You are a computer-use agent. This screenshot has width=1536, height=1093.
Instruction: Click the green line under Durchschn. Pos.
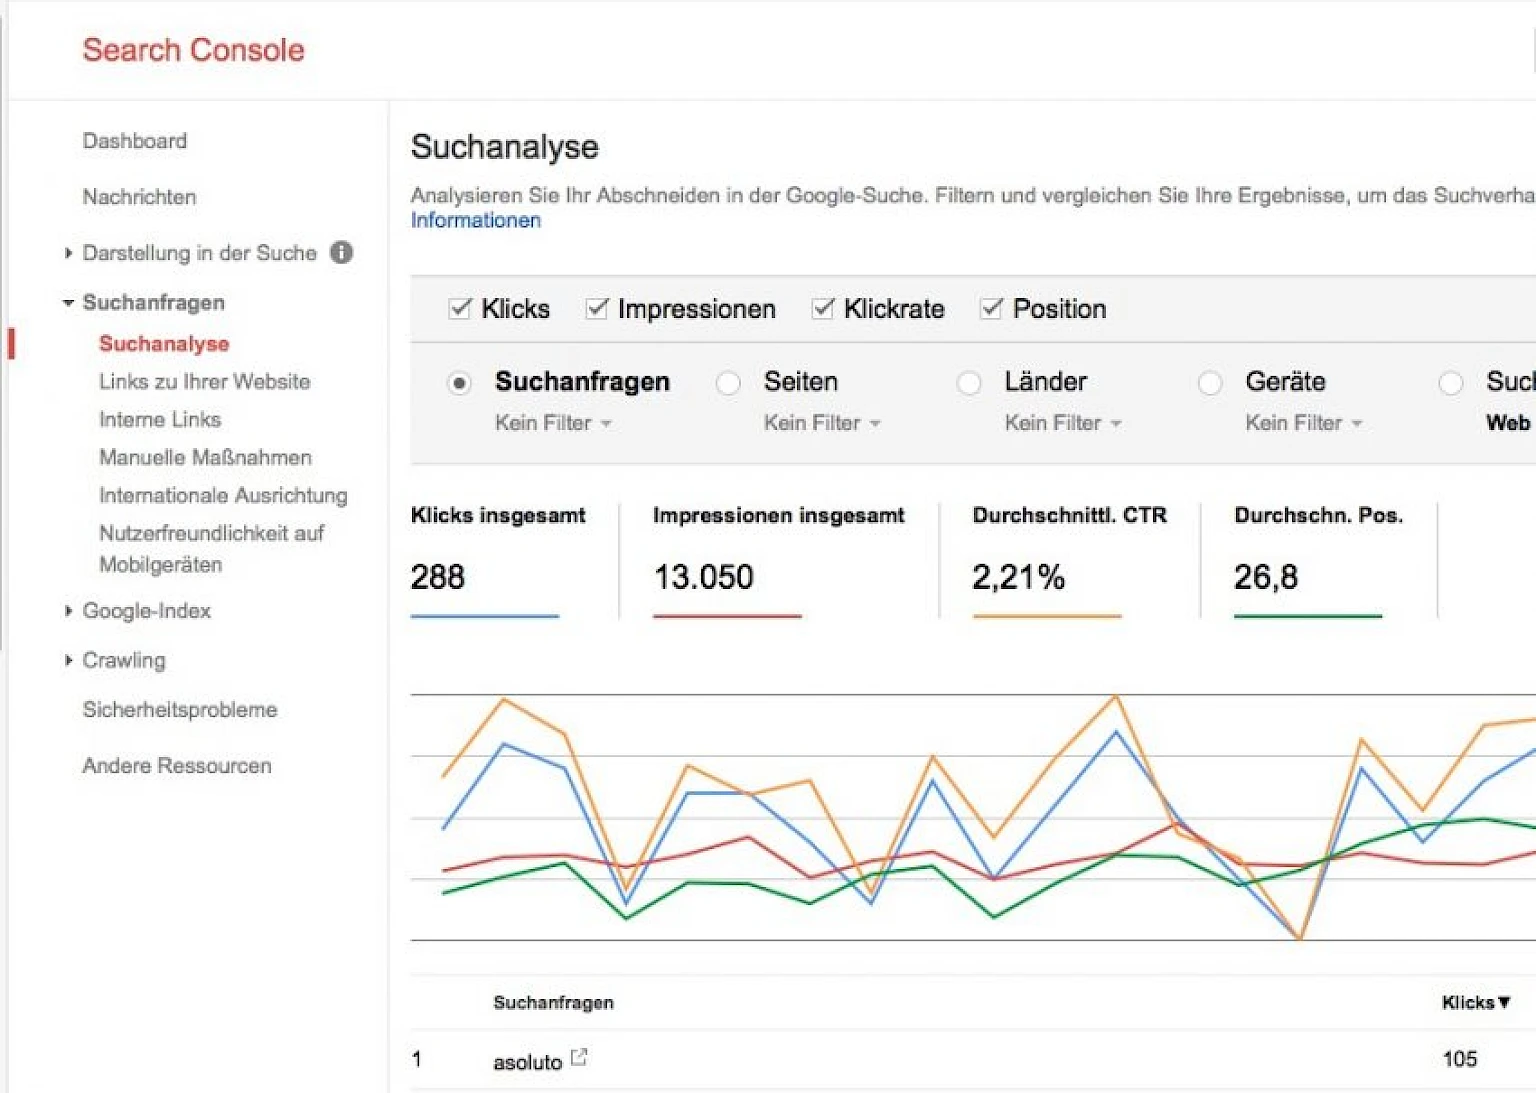(1308, 616)
